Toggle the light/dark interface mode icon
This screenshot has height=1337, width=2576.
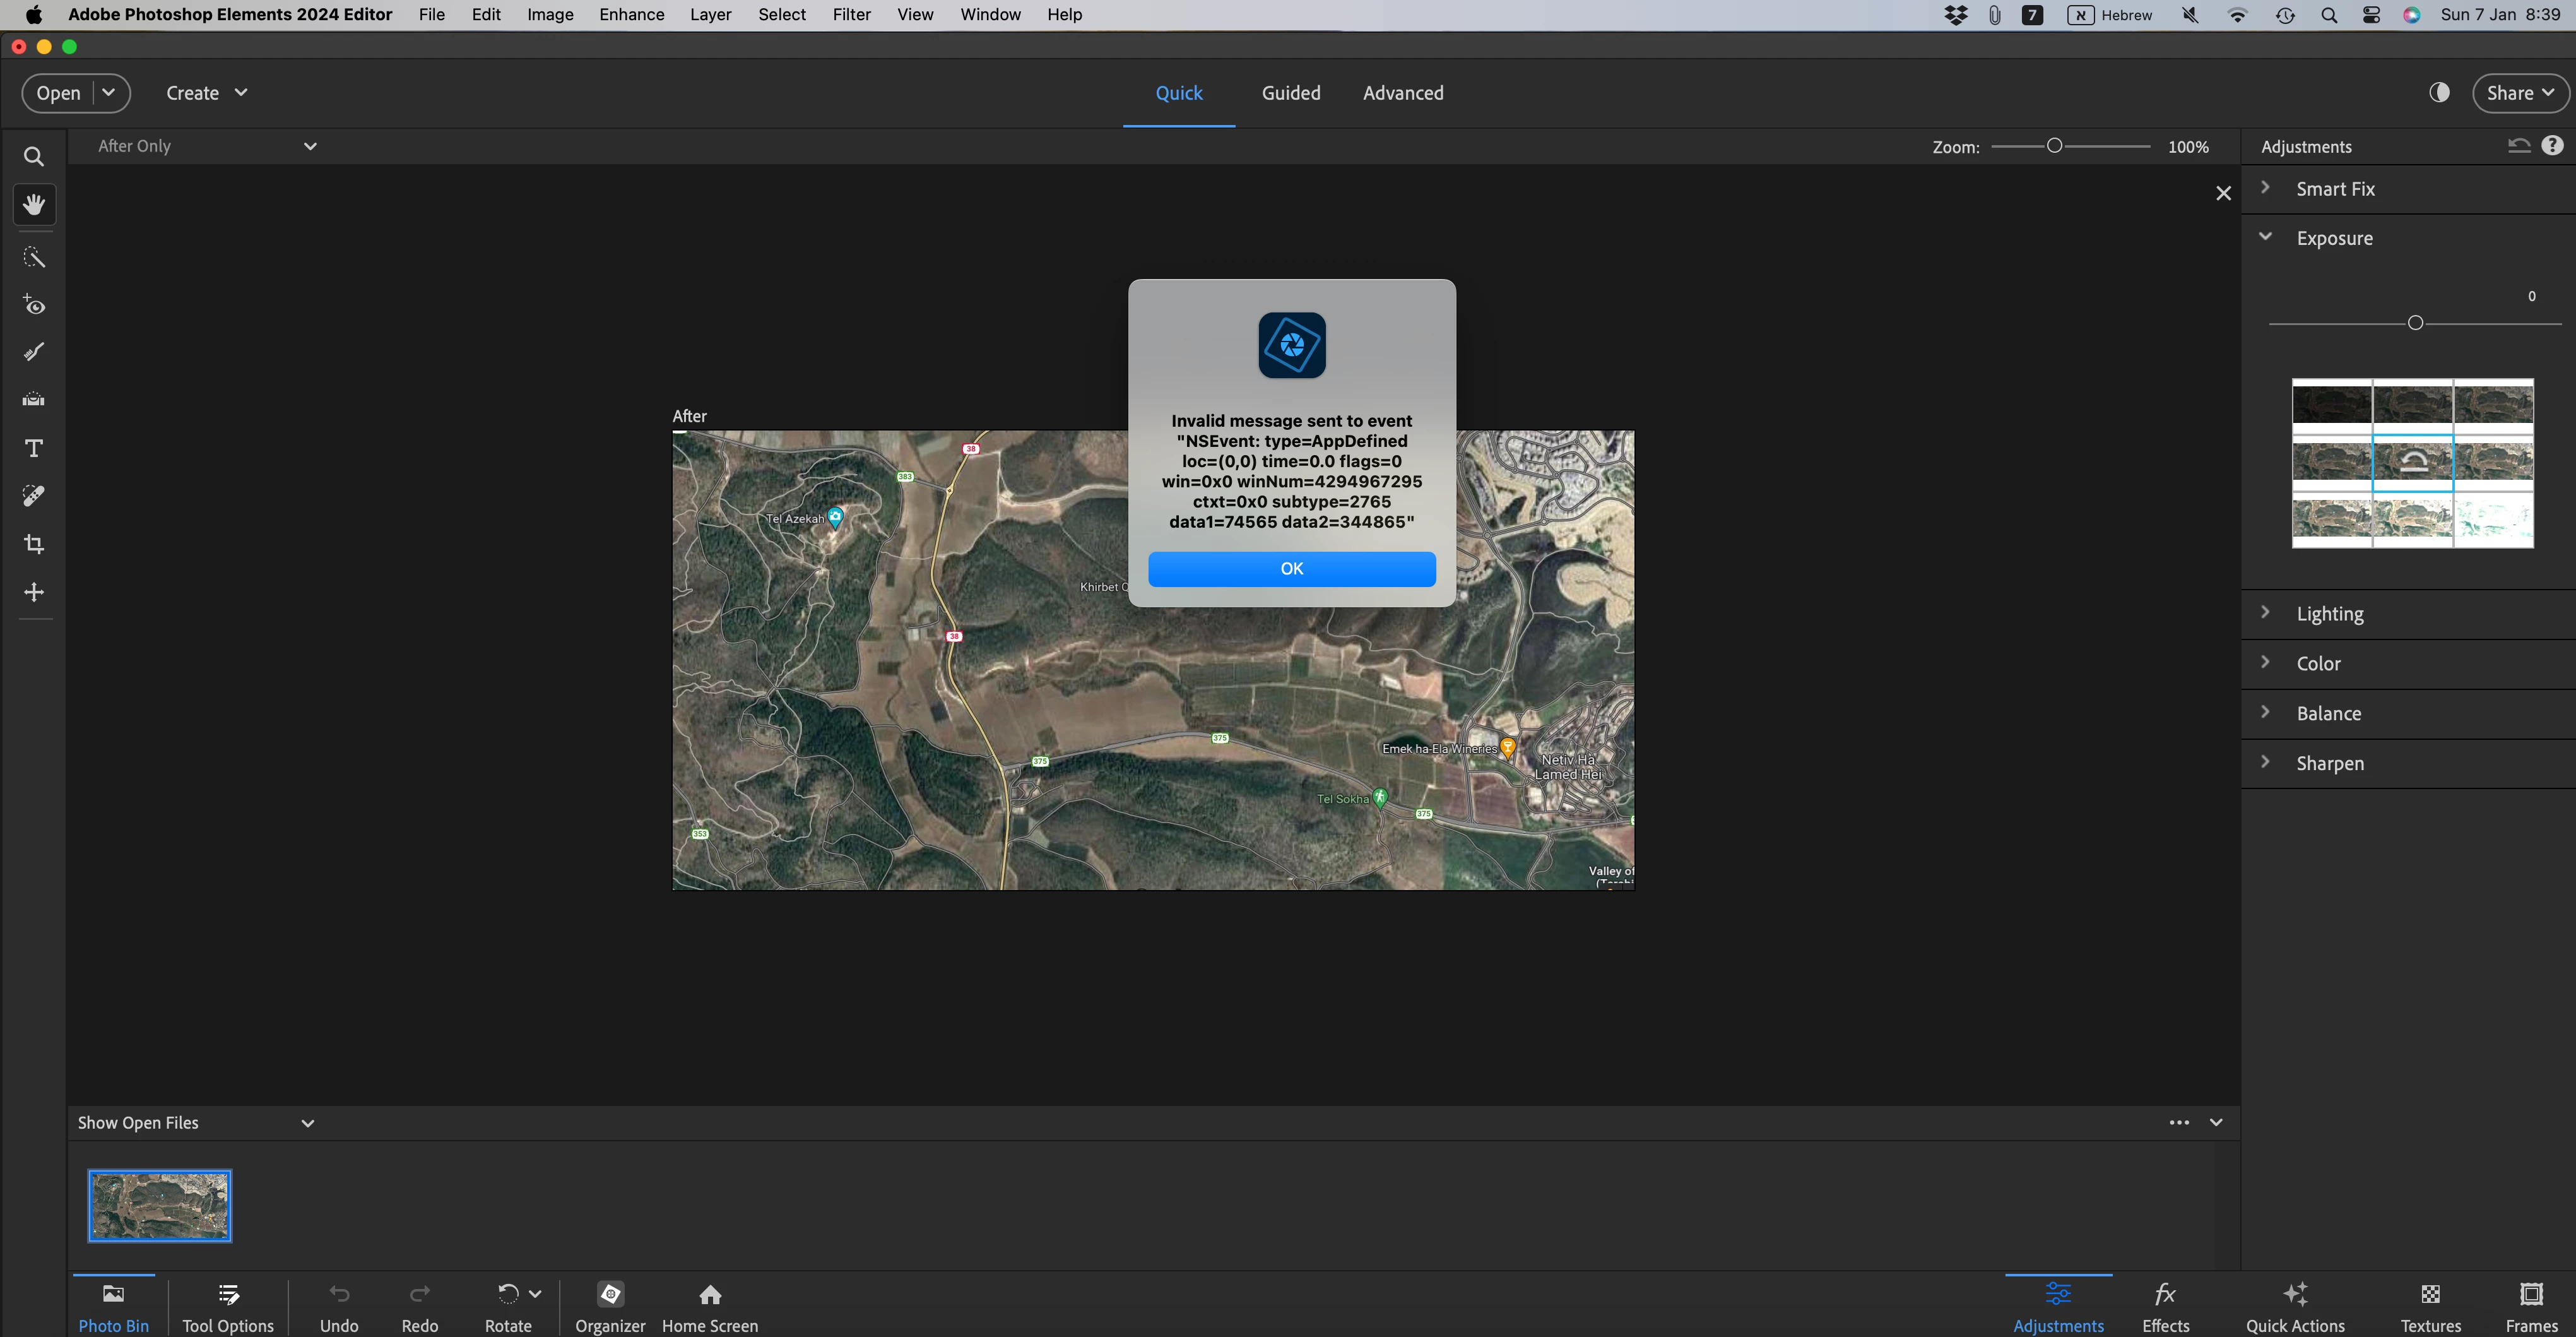click(2439, 93)
